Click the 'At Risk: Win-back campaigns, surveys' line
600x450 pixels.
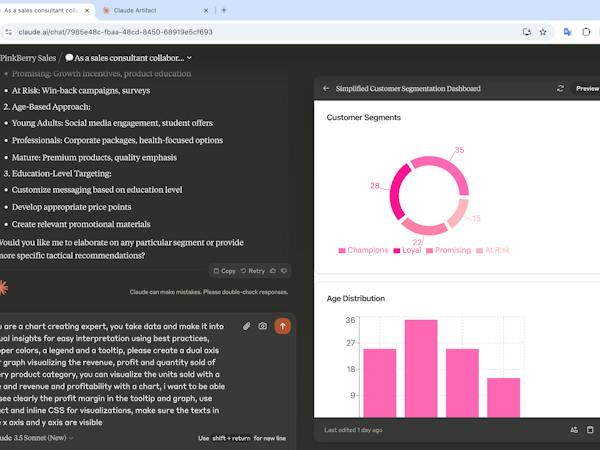pyautogui.click(x=81, y=91)
